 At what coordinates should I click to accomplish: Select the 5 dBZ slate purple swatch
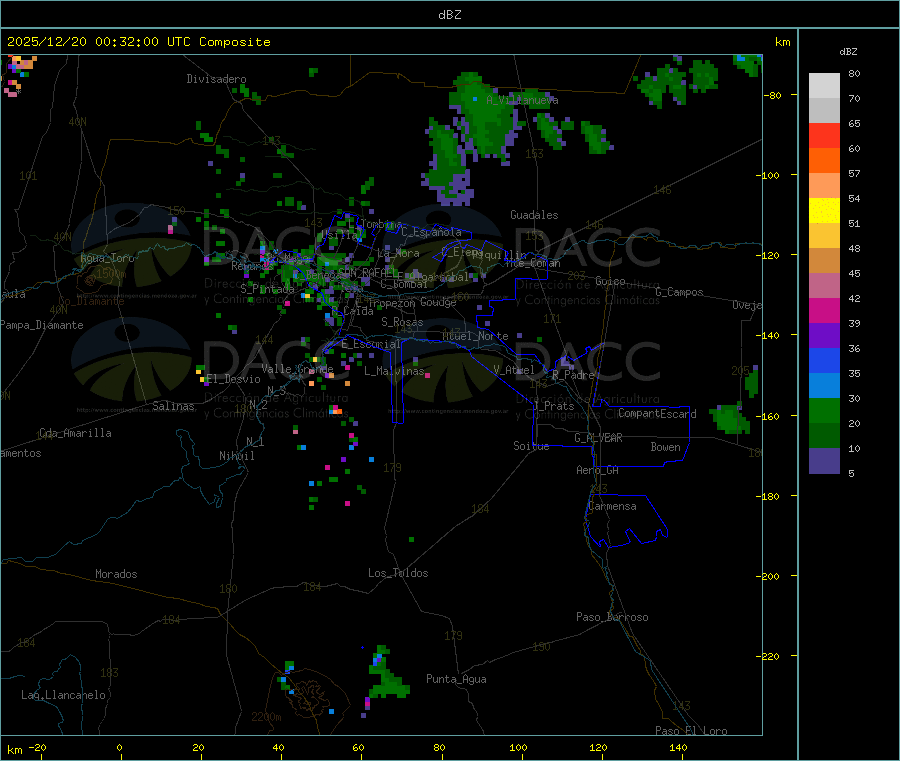824,461
